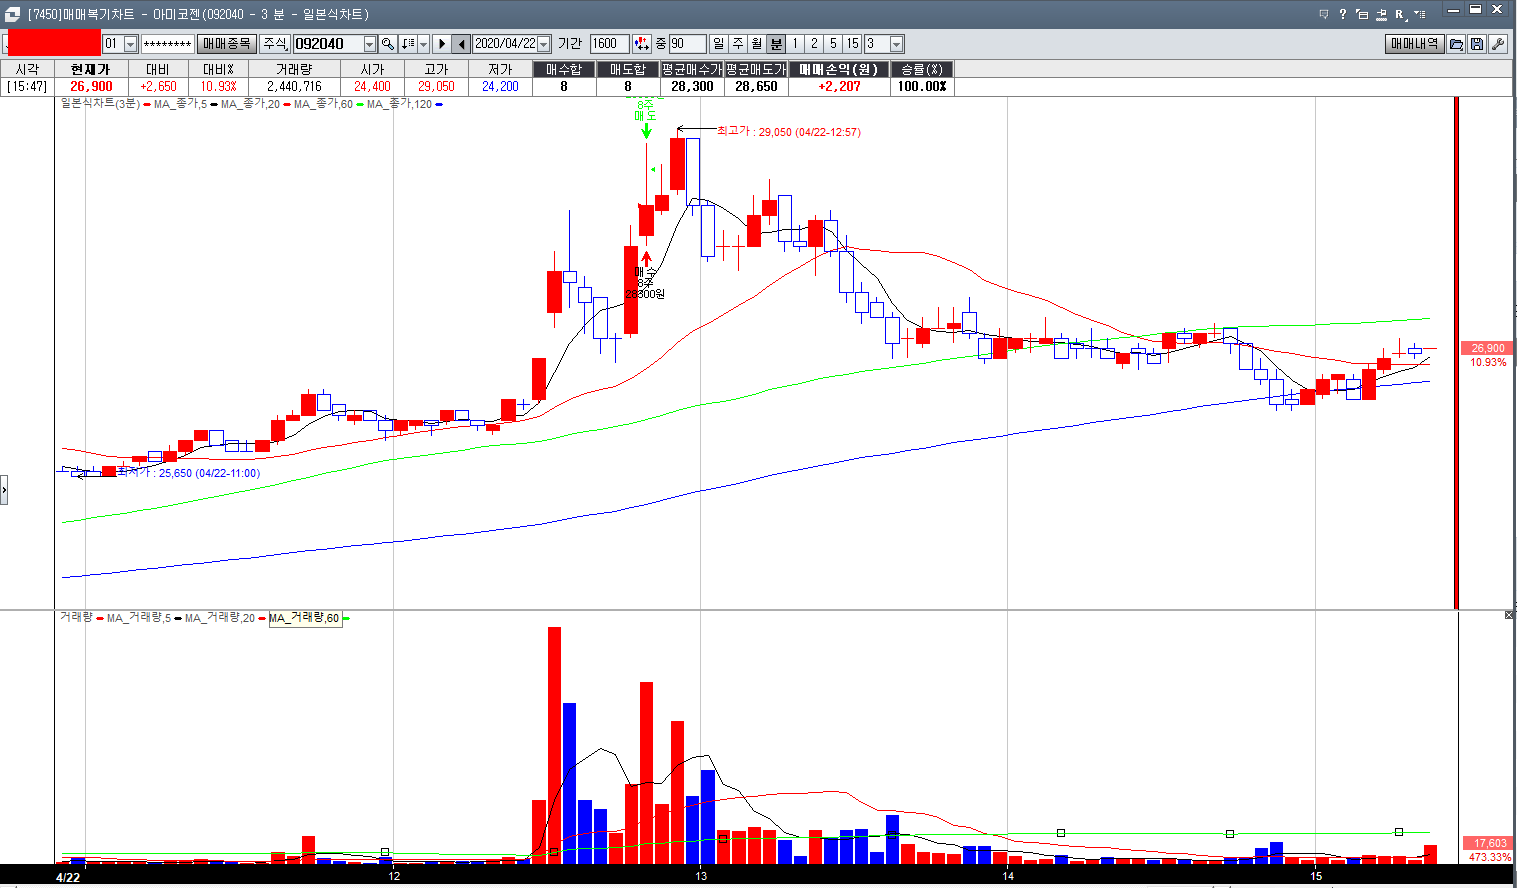Open the stock code 092040 dropdown arrow
Image resolution: width=1517 pixels, height=888 pixels.
[369, 44]
